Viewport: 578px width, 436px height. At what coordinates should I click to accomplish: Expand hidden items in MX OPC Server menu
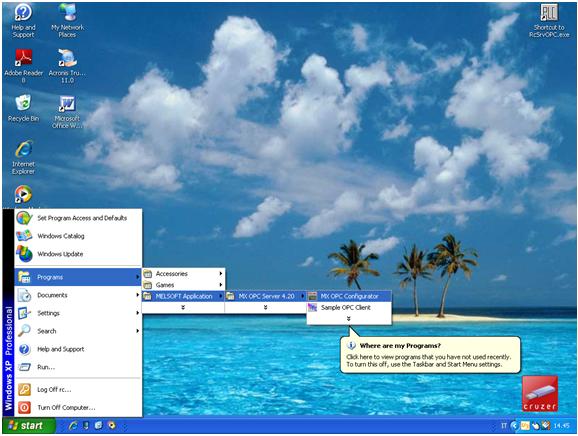pyautogui.click(x=265, y=307)
